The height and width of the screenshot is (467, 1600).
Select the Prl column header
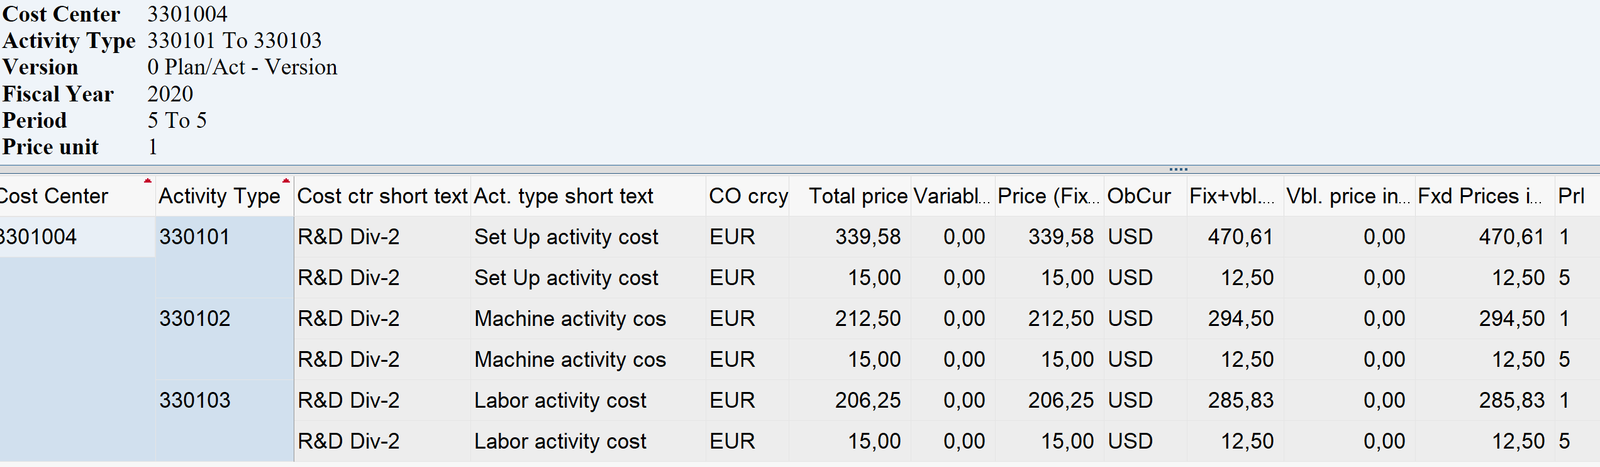click(1571, 196)
